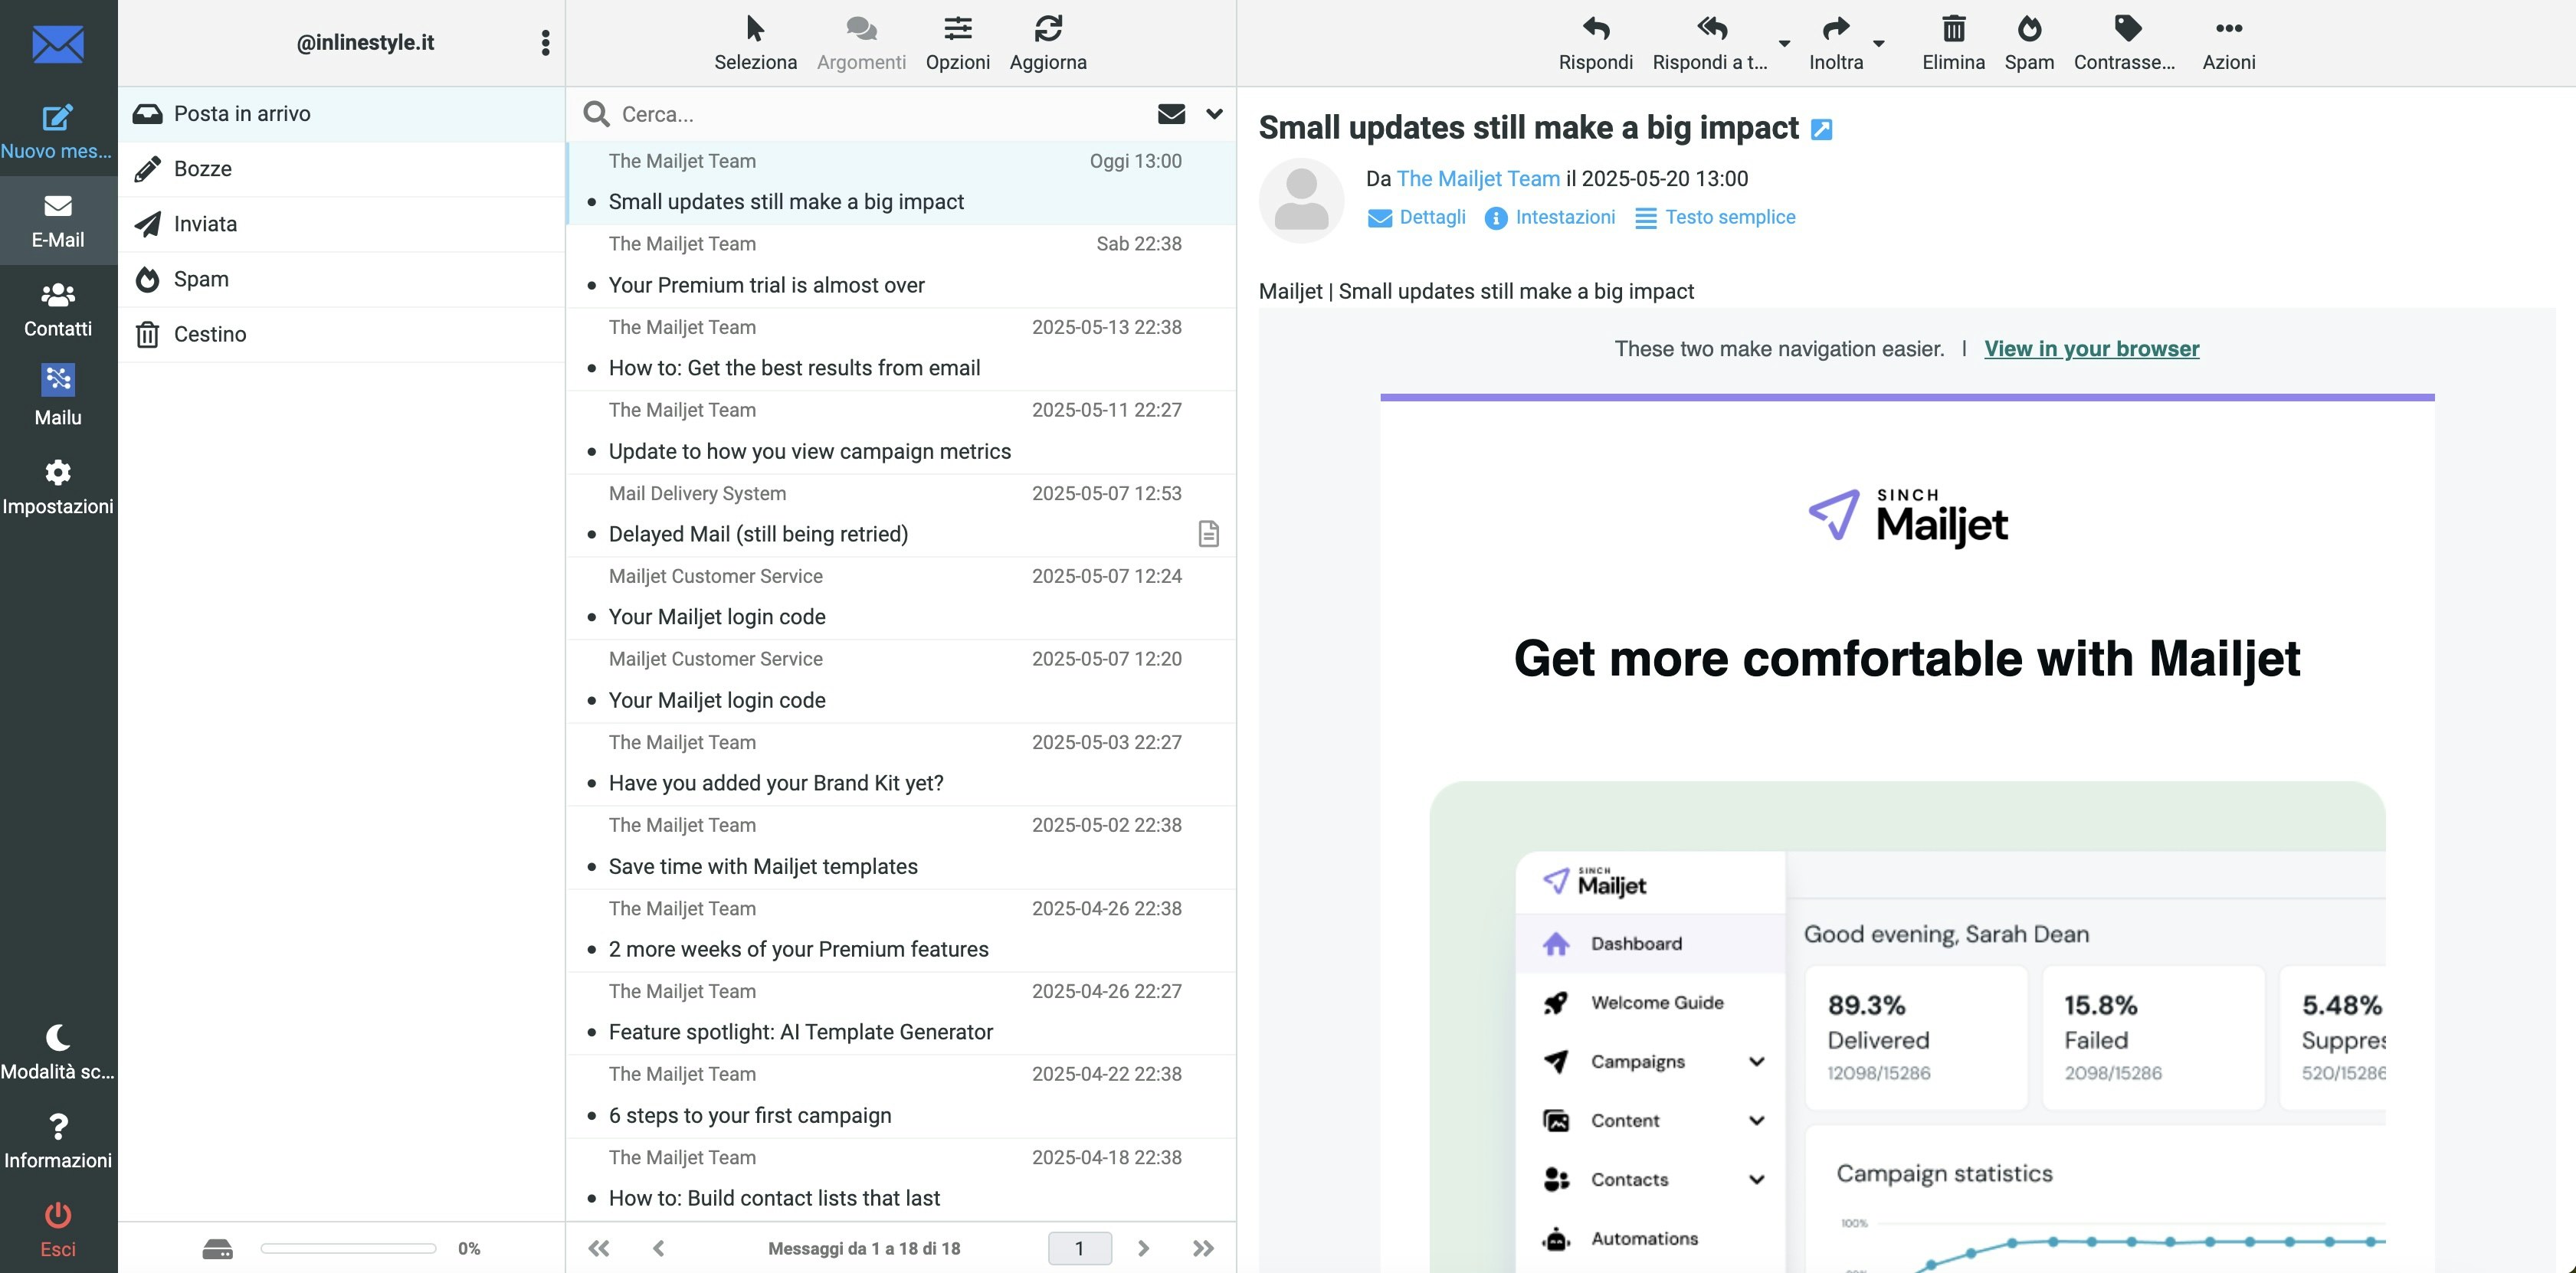The width and height of the screenshot is (2576, 1273).
Task: Open the Contrassegna tag icon
Action: click(x=2127, y=29)
